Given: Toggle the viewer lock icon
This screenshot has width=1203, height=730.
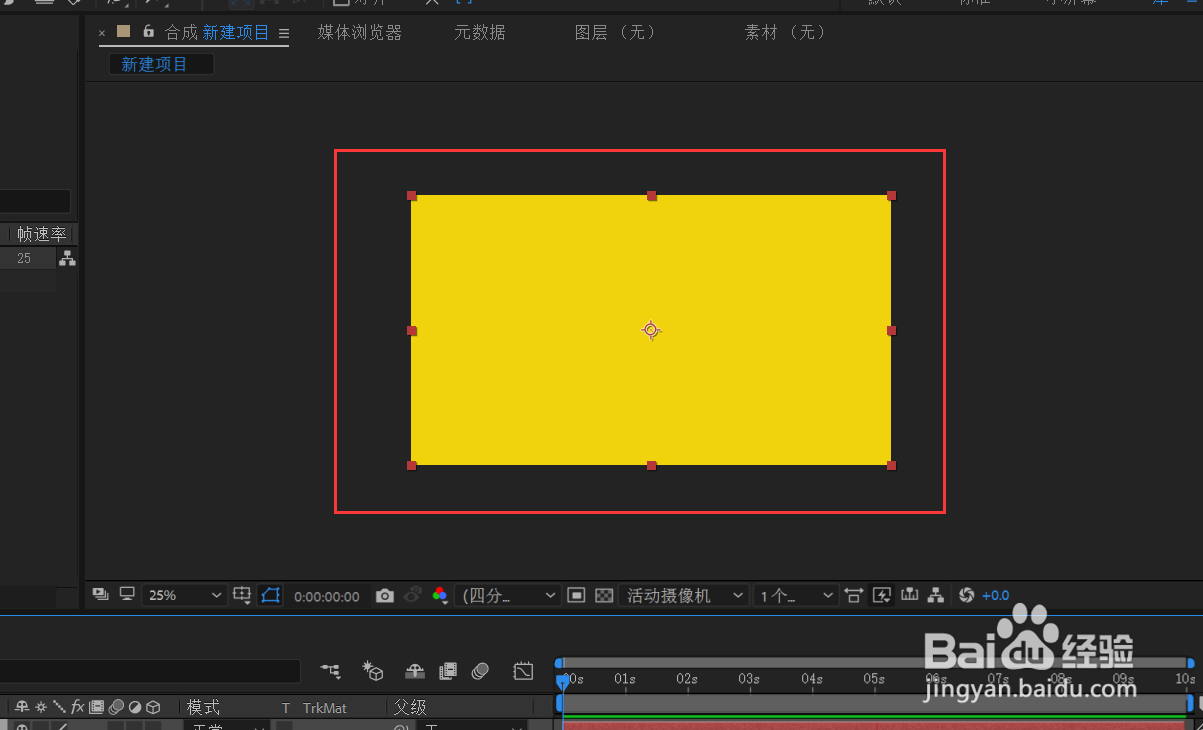Looking at the screenshot, I should 148,31.
